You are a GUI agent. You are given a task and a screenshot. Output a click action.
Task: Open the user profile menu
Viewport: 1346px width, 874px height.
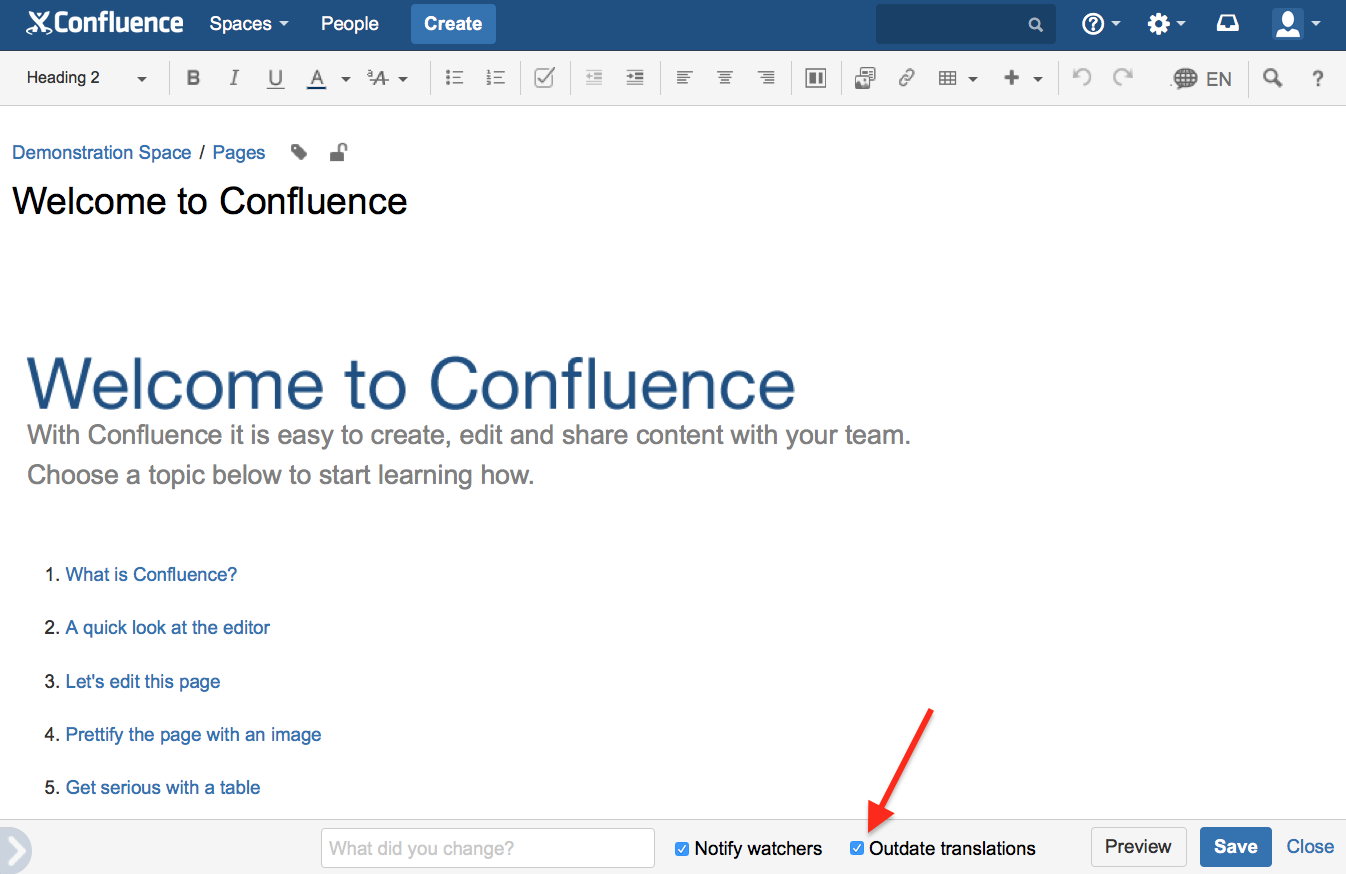point(1296,24)
